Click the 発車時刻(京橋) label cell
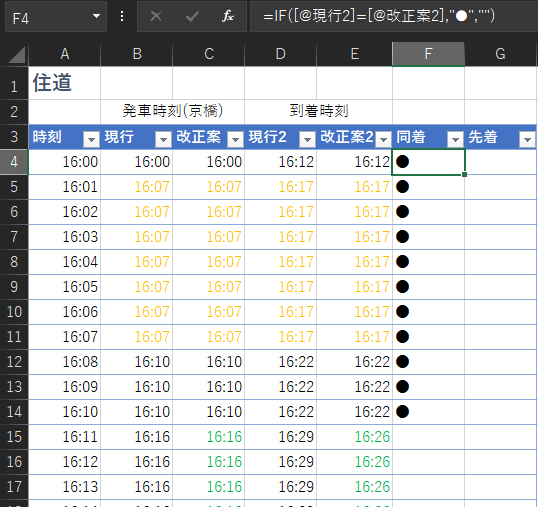Image resolution: width=538 pixels, height=507 pixels. pos(173,111)
